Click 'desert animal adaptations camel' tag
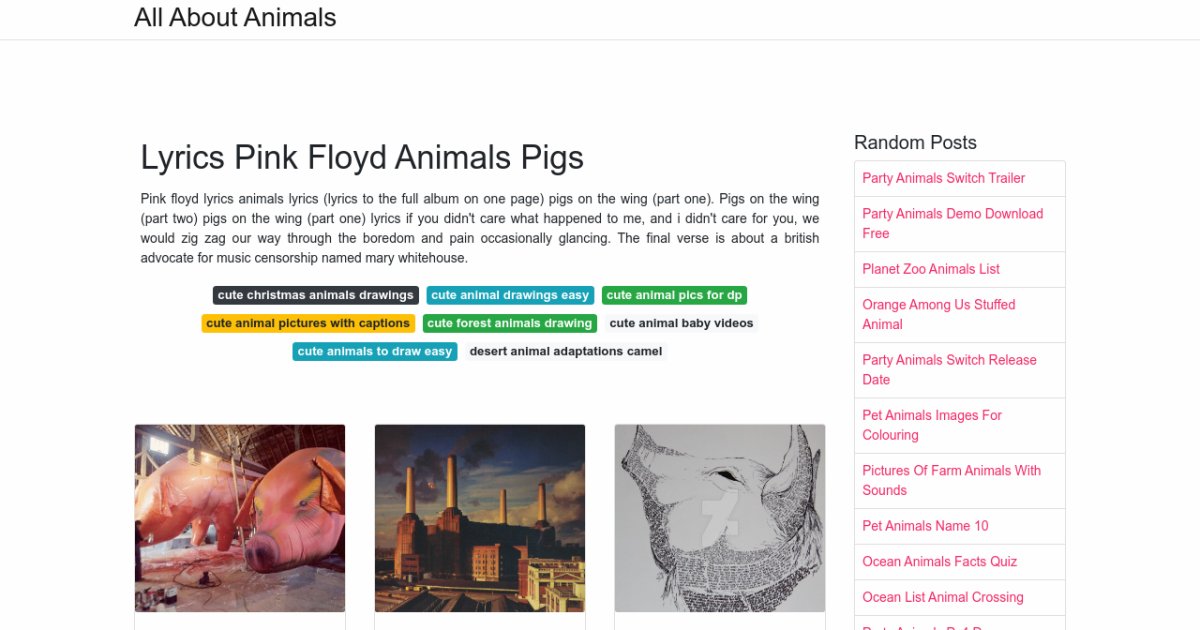Screen dimensions: 1200x630 565,351
